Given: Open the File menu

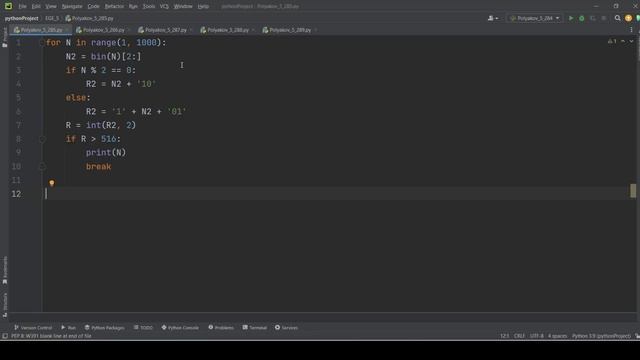Looking at the screenshot, I should tap(22, 6).
